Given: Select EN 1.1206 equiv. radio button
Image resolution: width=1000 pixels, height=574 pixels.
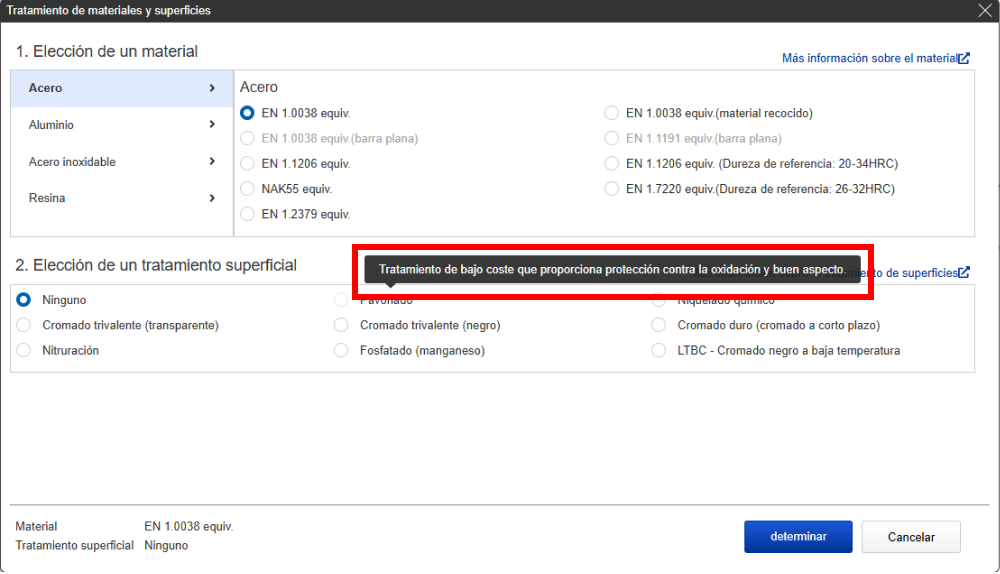Looking at the screenshot, I should pyautogui.click(x=248, y=163).
